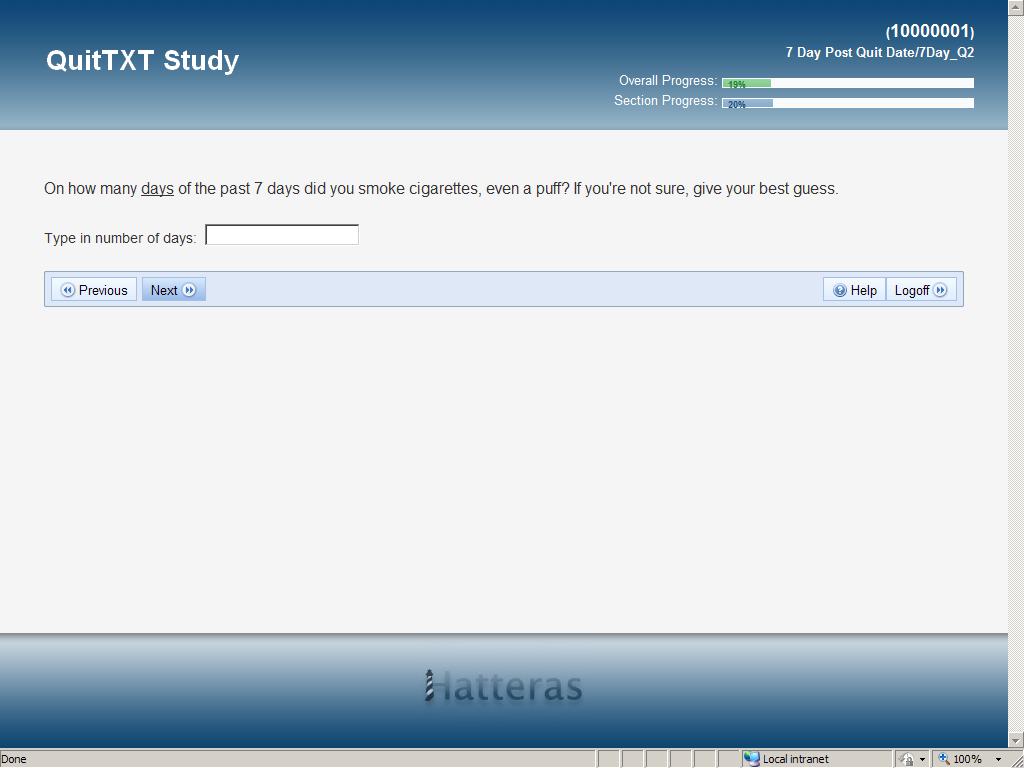Click the 'Type in number of days:' label
The height and width of the screenshot is (768, 1024).
(120, 238)
